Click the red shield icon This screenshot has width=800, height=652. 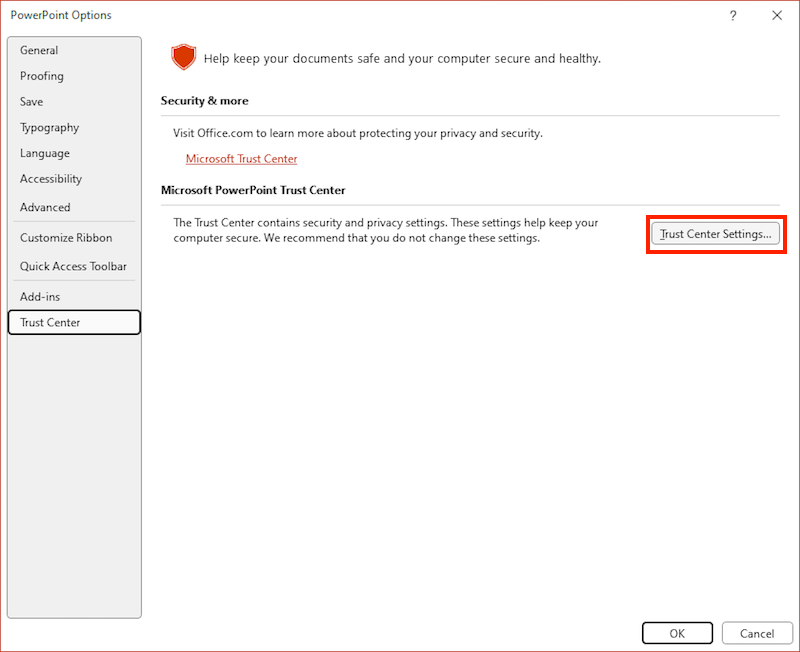[x=184, y=57]
